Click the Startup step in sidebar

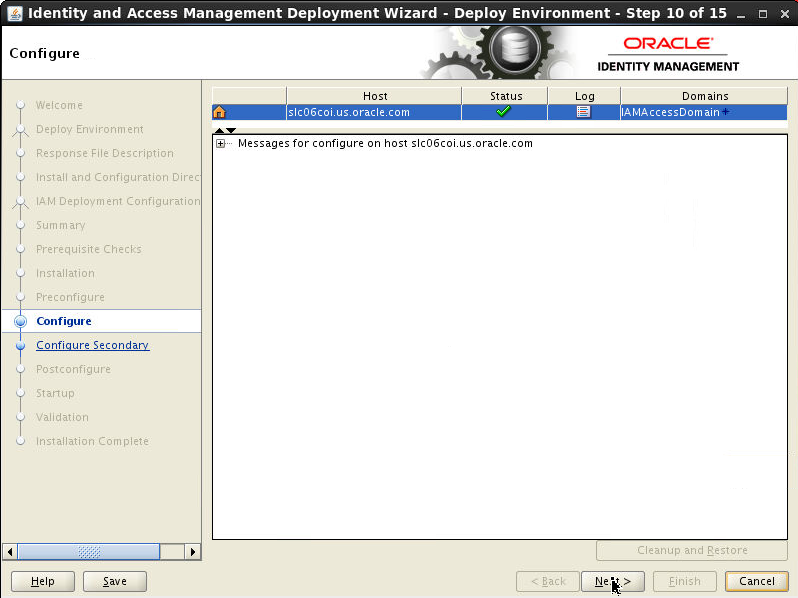pyautogui.click(x=55, y=393)
